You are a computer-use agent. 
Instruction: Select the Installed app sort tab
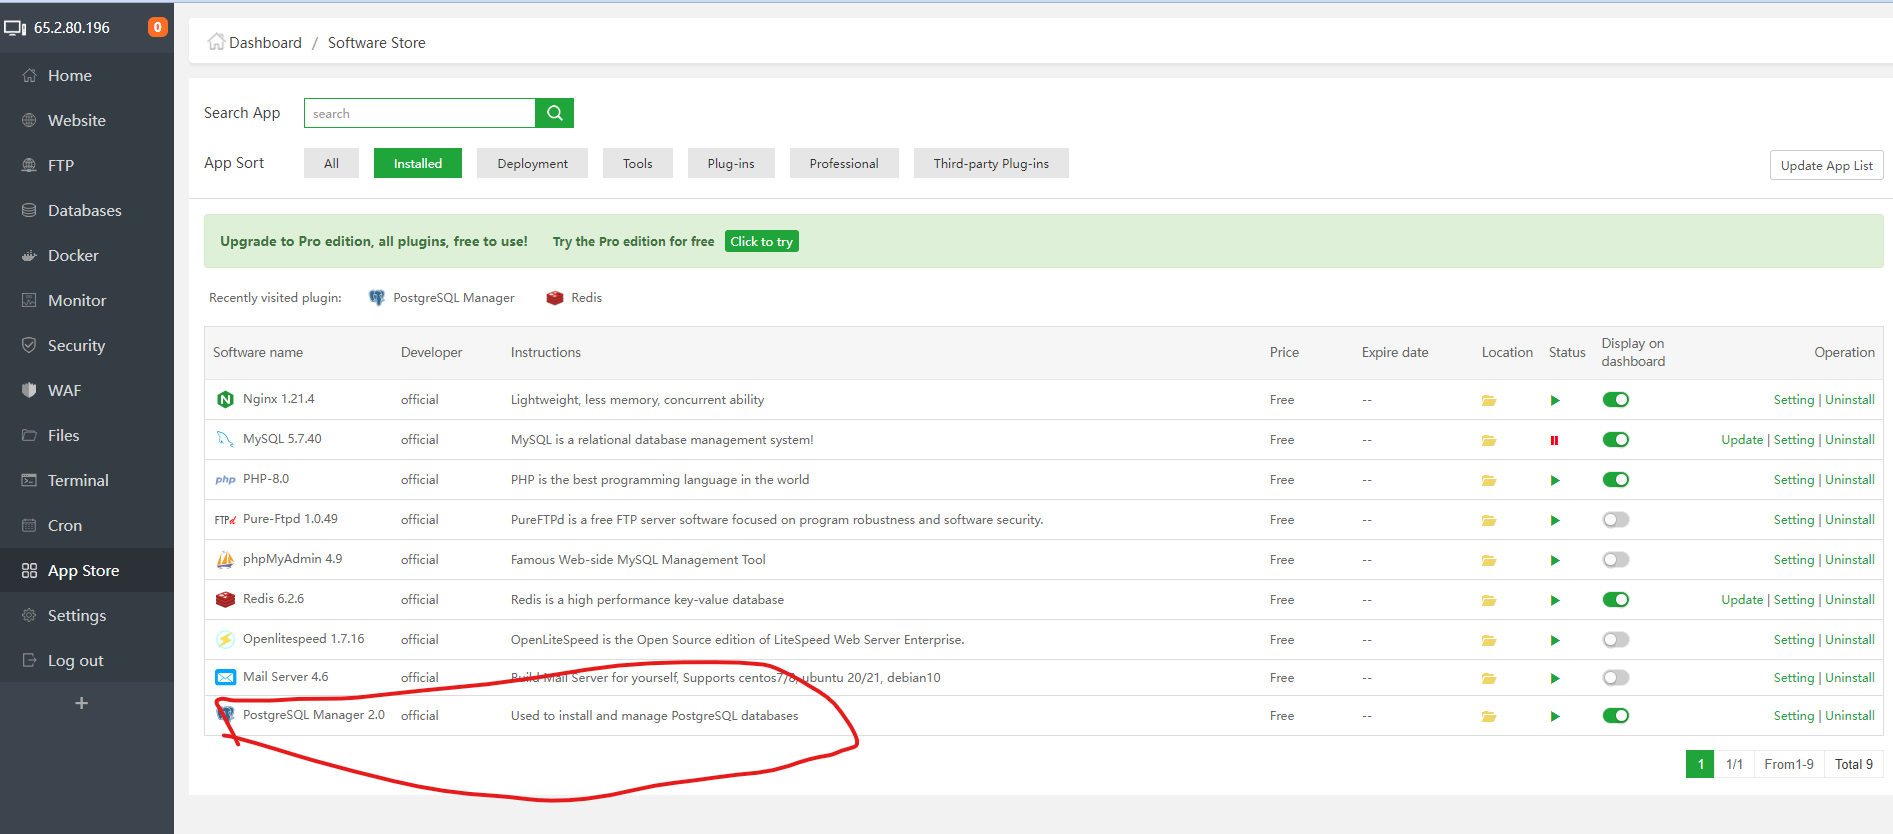click(418, 163)
